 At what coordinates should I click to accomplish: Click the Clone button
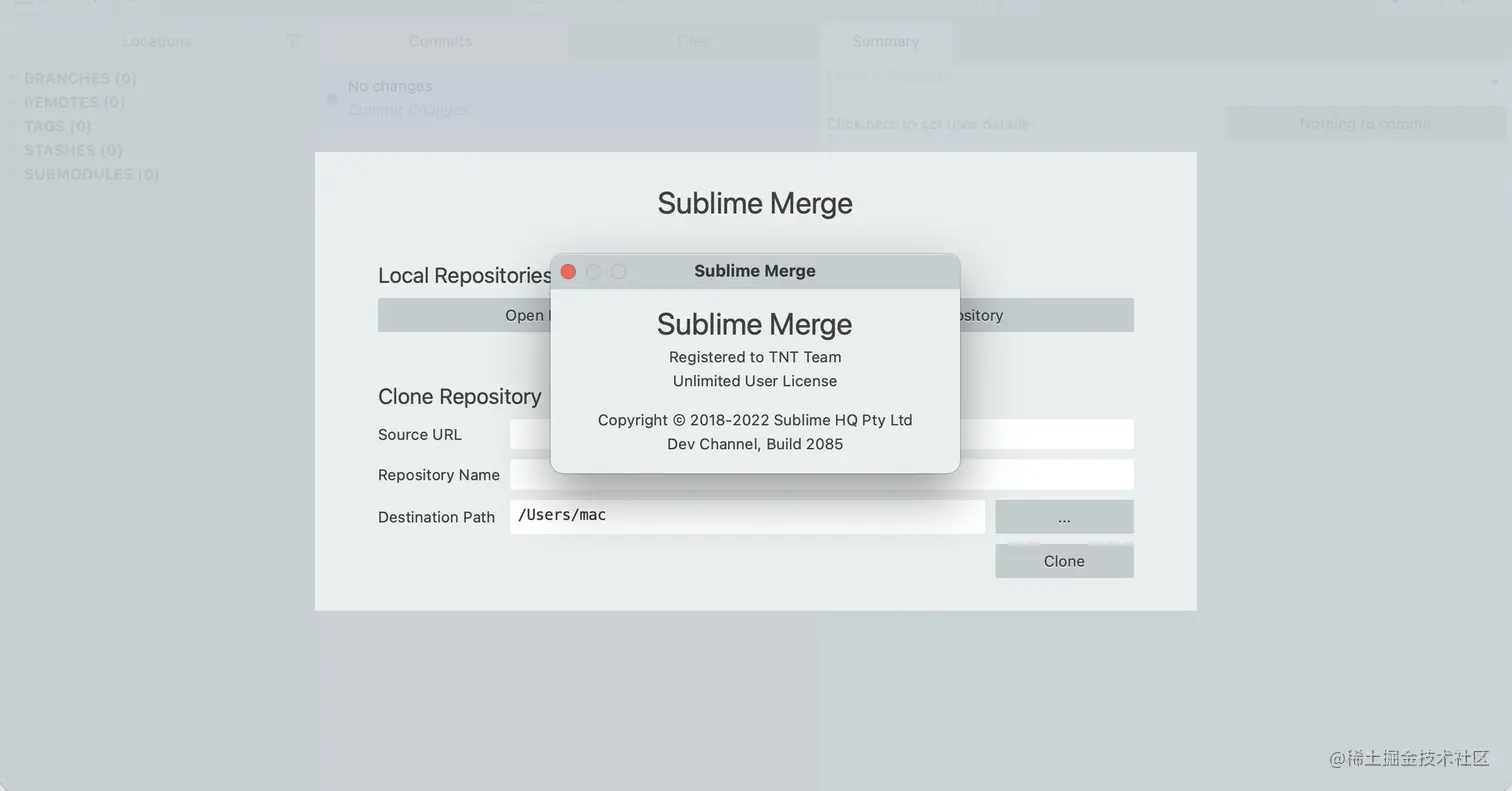click(1064, 561)
